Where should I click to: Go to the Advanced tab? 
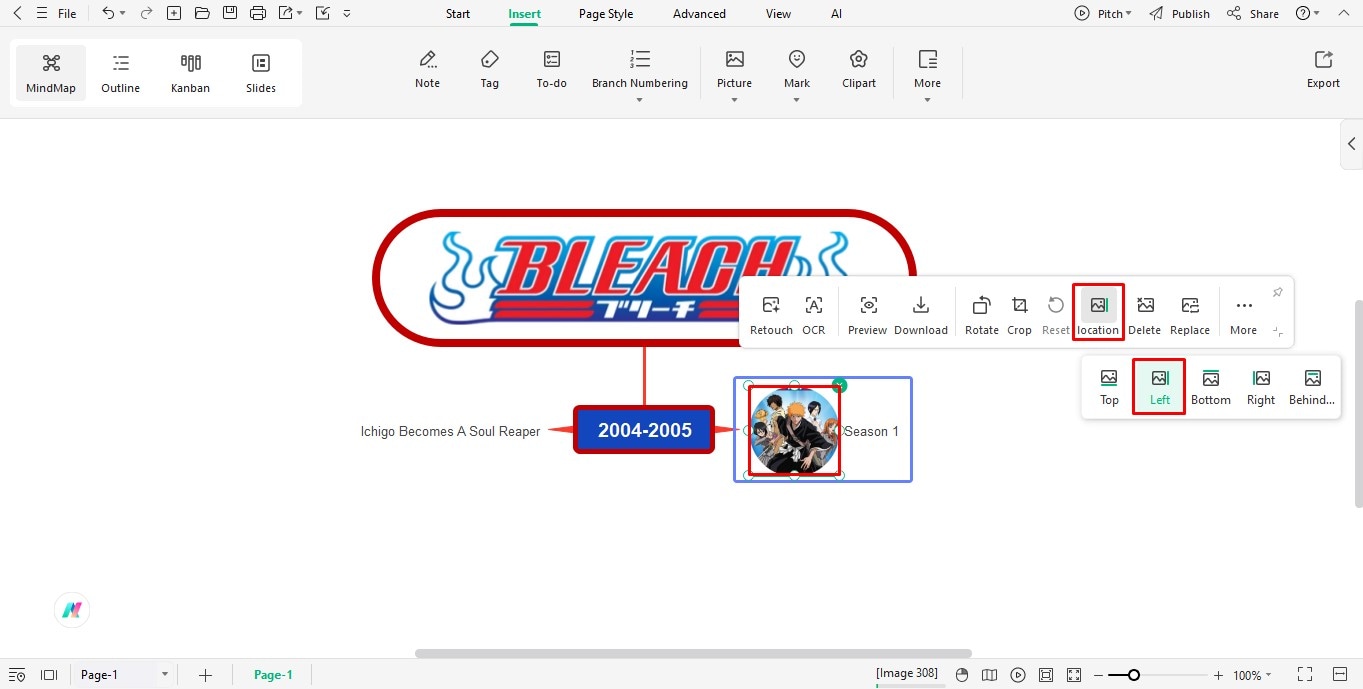pyautogui.click(x=699, y=14)
